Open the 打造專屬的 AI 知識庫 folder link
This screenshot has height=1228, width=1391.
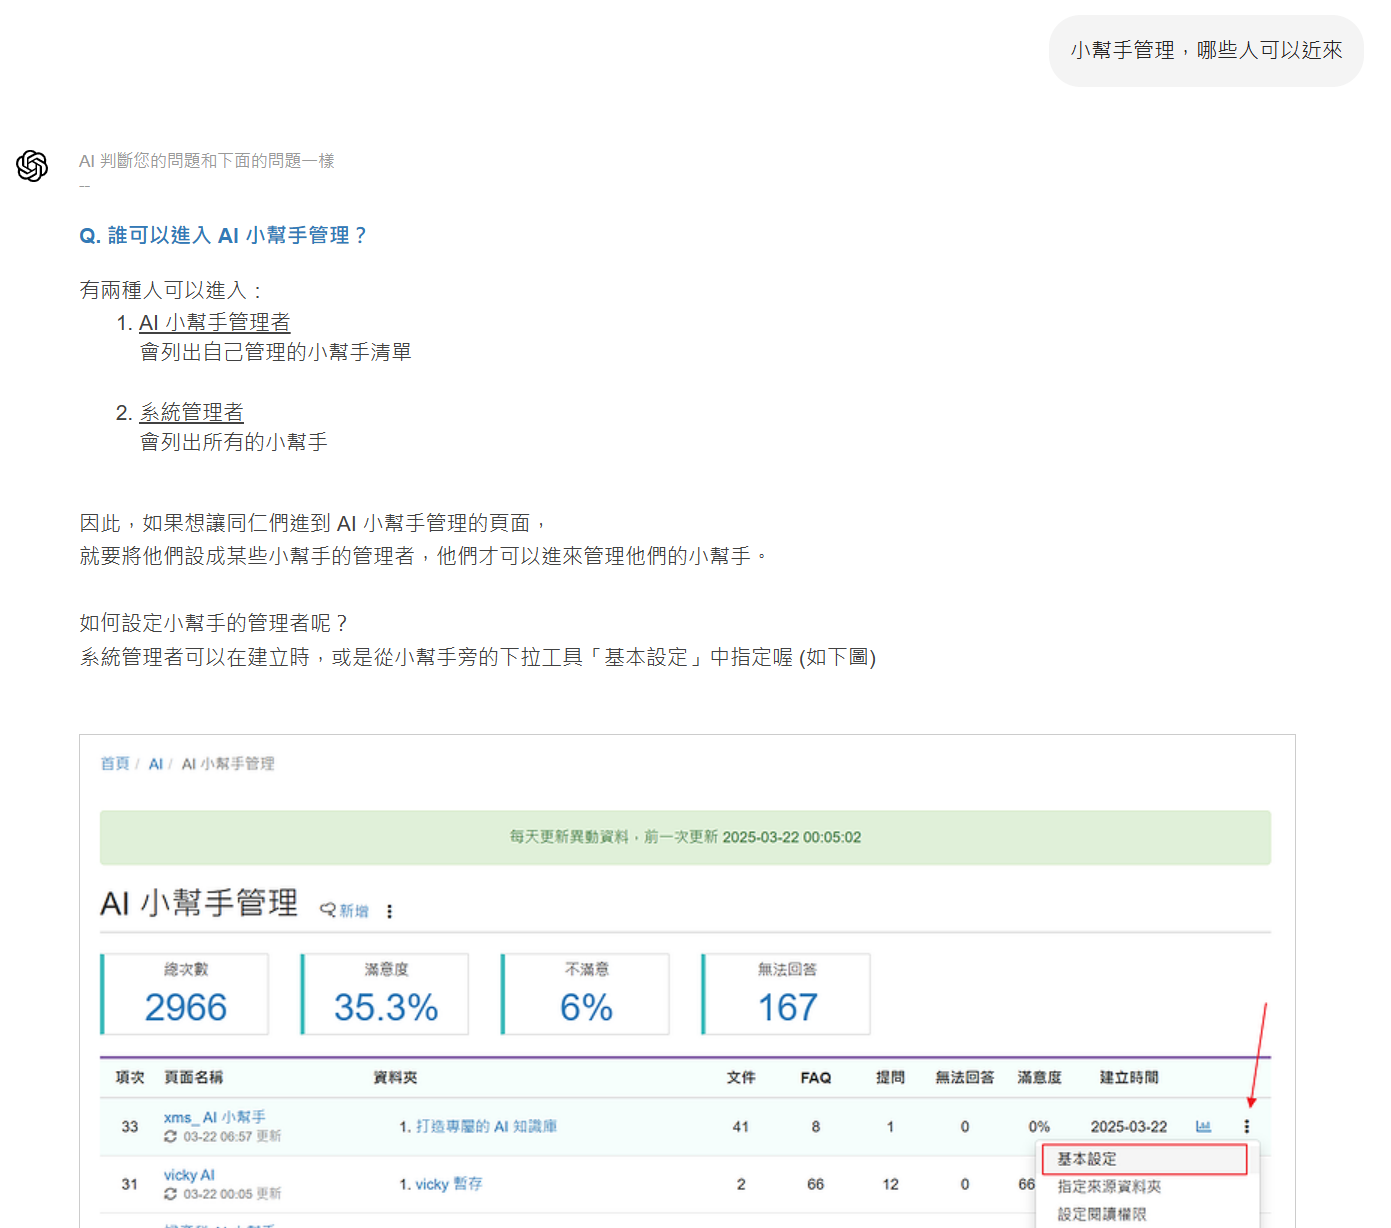pyautogui.click(x=486, y=1127)
